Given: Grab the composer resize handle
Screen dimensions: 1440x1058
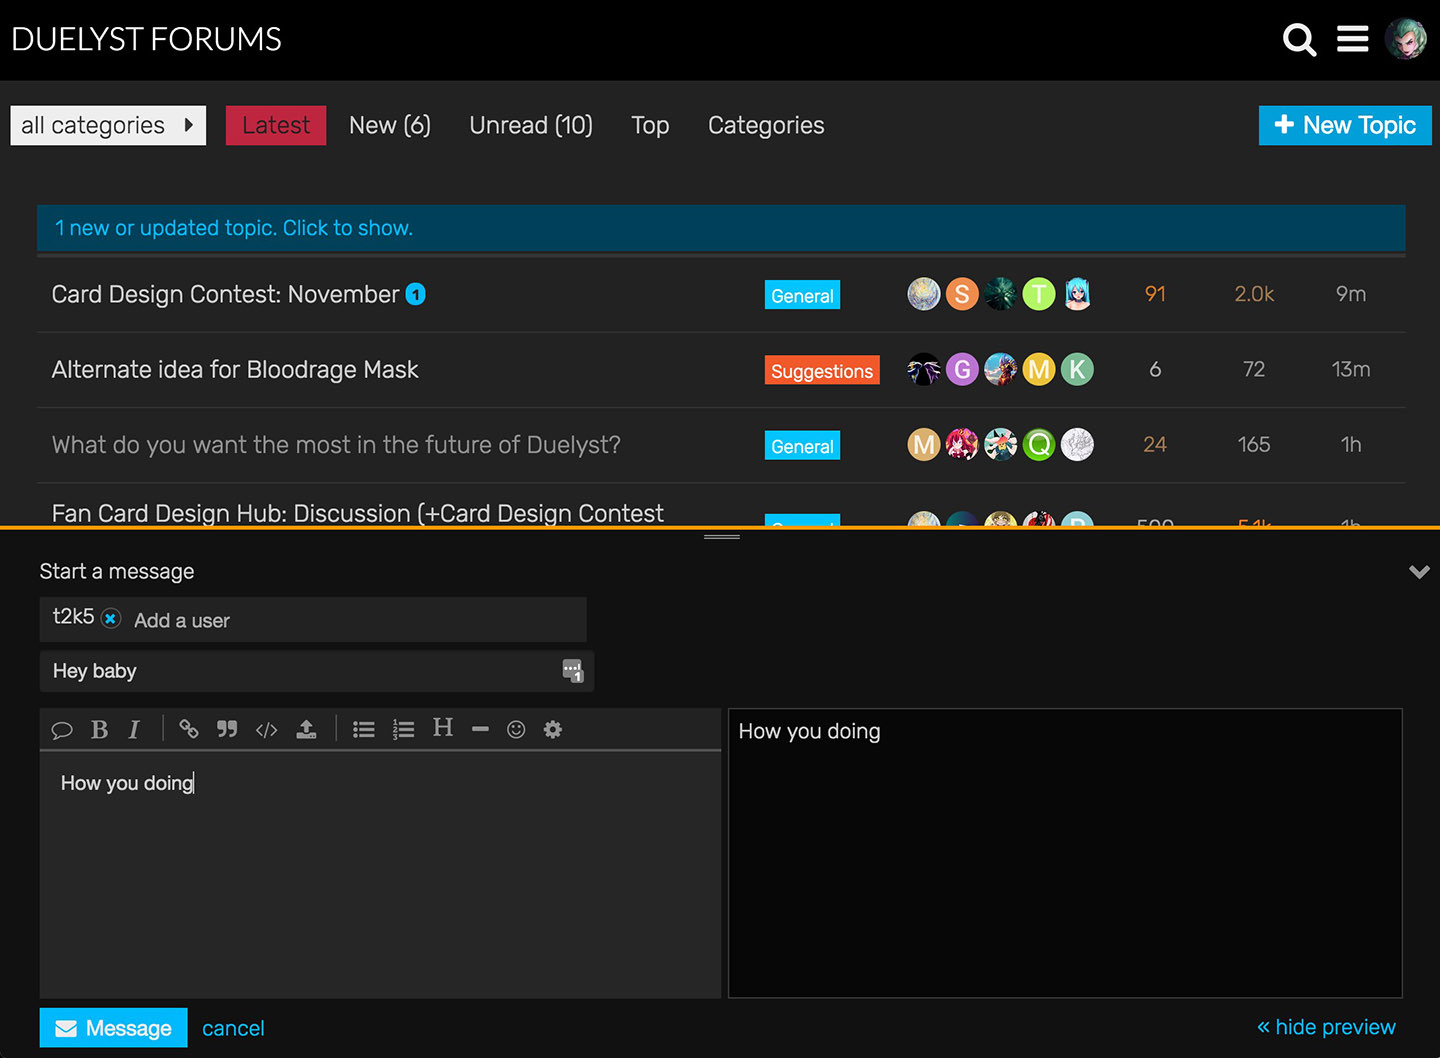Looking at the screenshot, I should (721, 537).
